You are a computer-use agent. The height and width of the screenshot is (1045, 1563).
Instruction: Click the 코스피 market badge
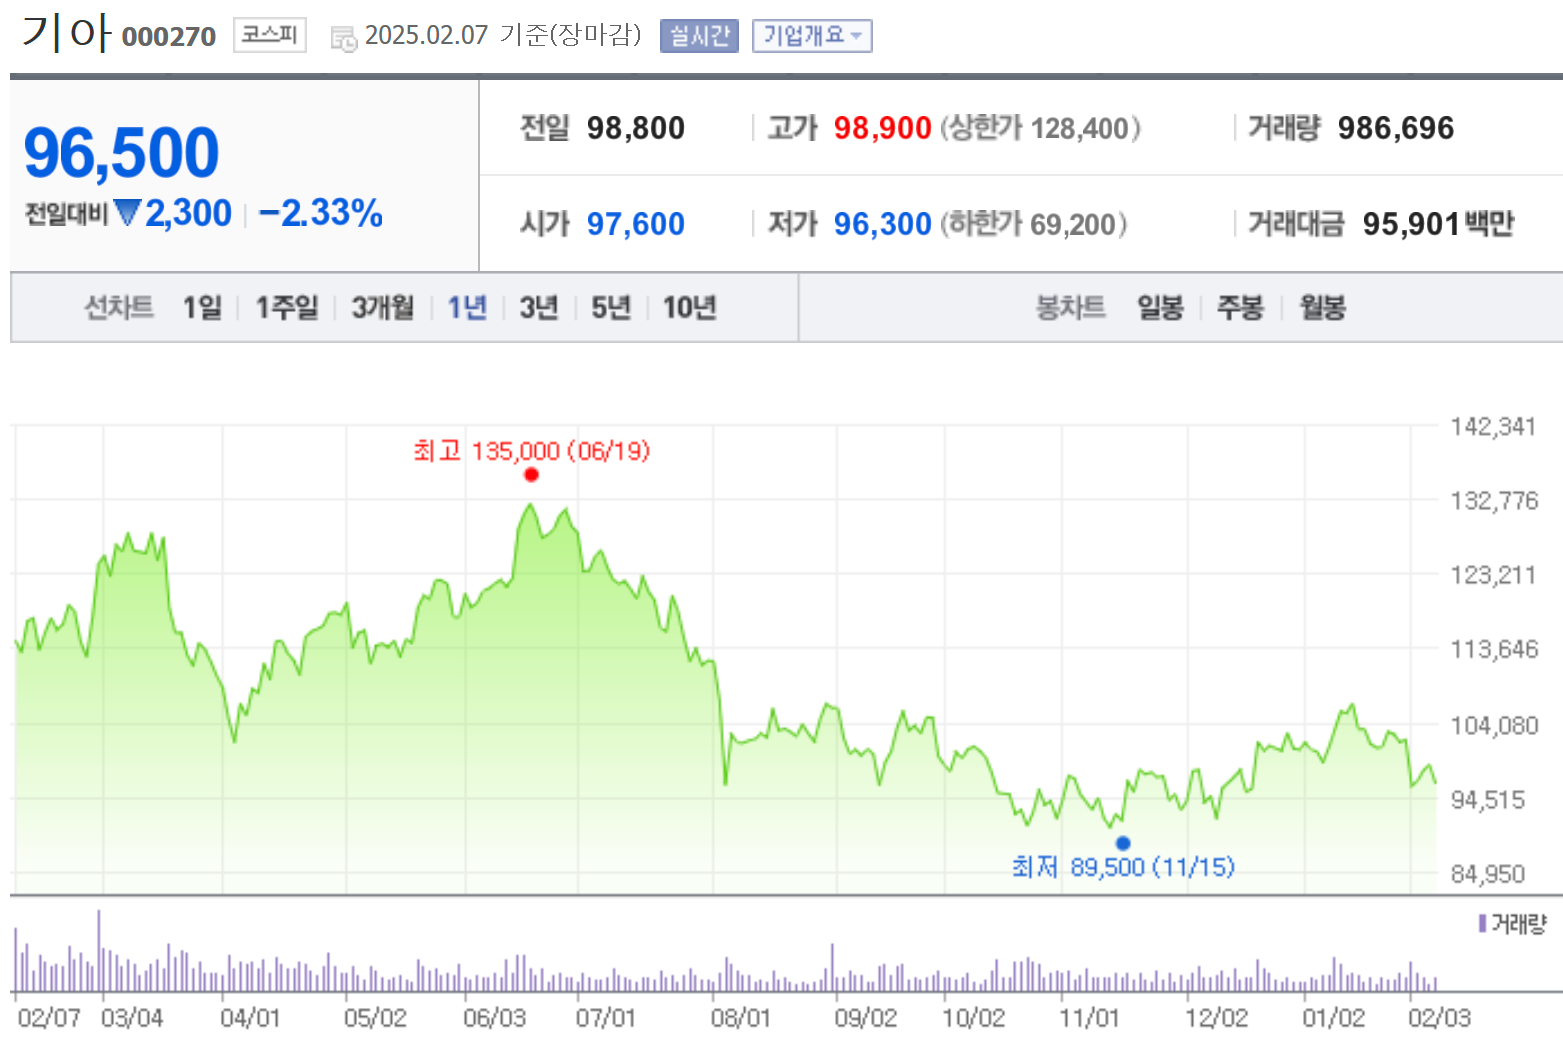coord(270,35)
